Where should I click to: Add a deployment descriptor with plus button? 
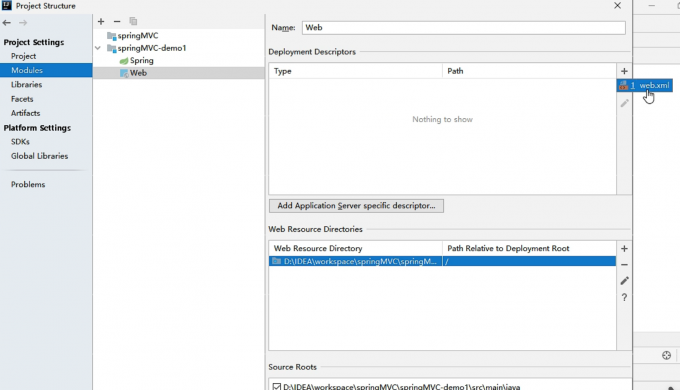pyautogui.click(x=624, y=71)
